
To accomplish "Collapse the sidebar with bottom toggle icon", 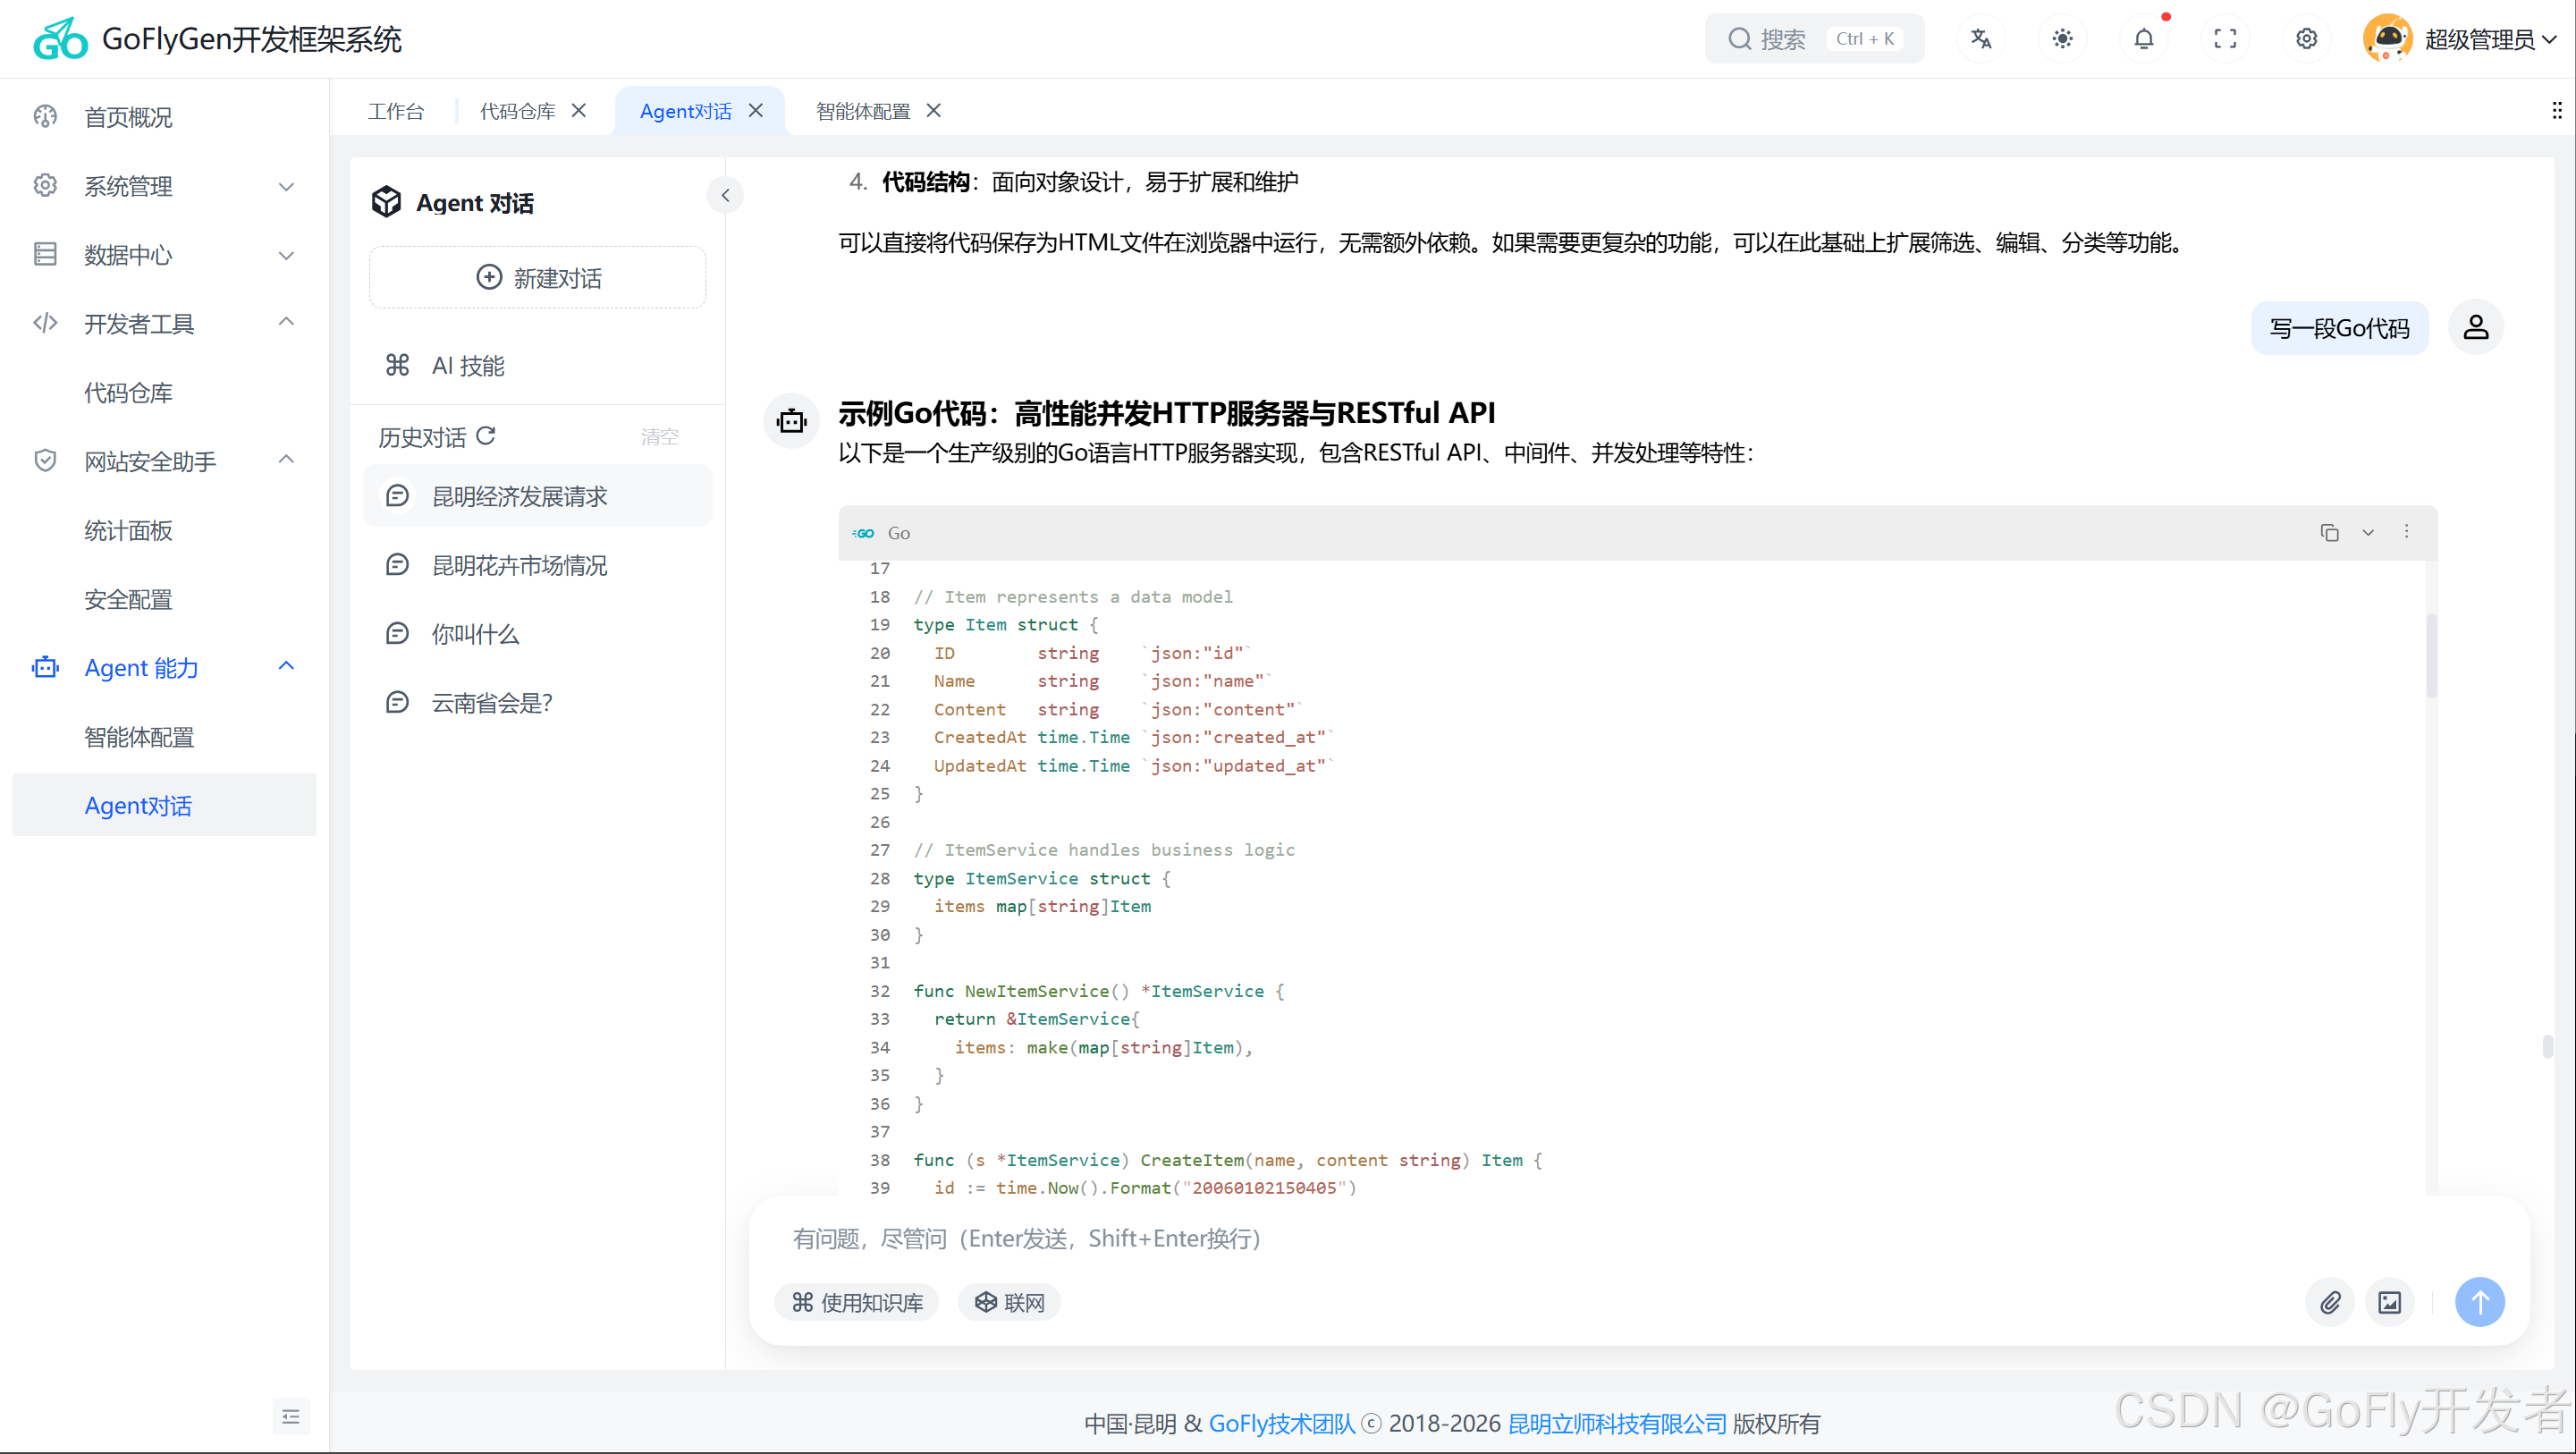I will (291, 1416).
